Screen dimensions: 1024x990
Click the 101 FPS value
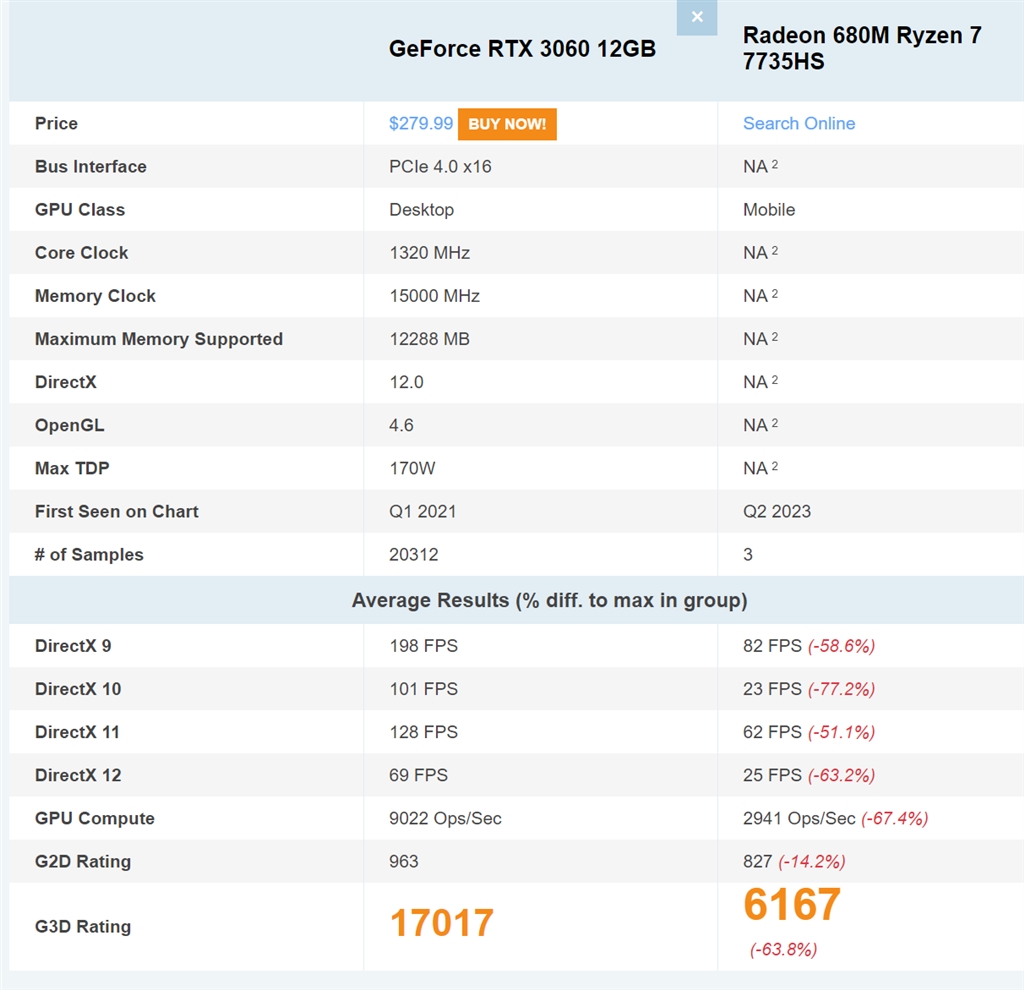pyautogui.click(x=423, y=689)
